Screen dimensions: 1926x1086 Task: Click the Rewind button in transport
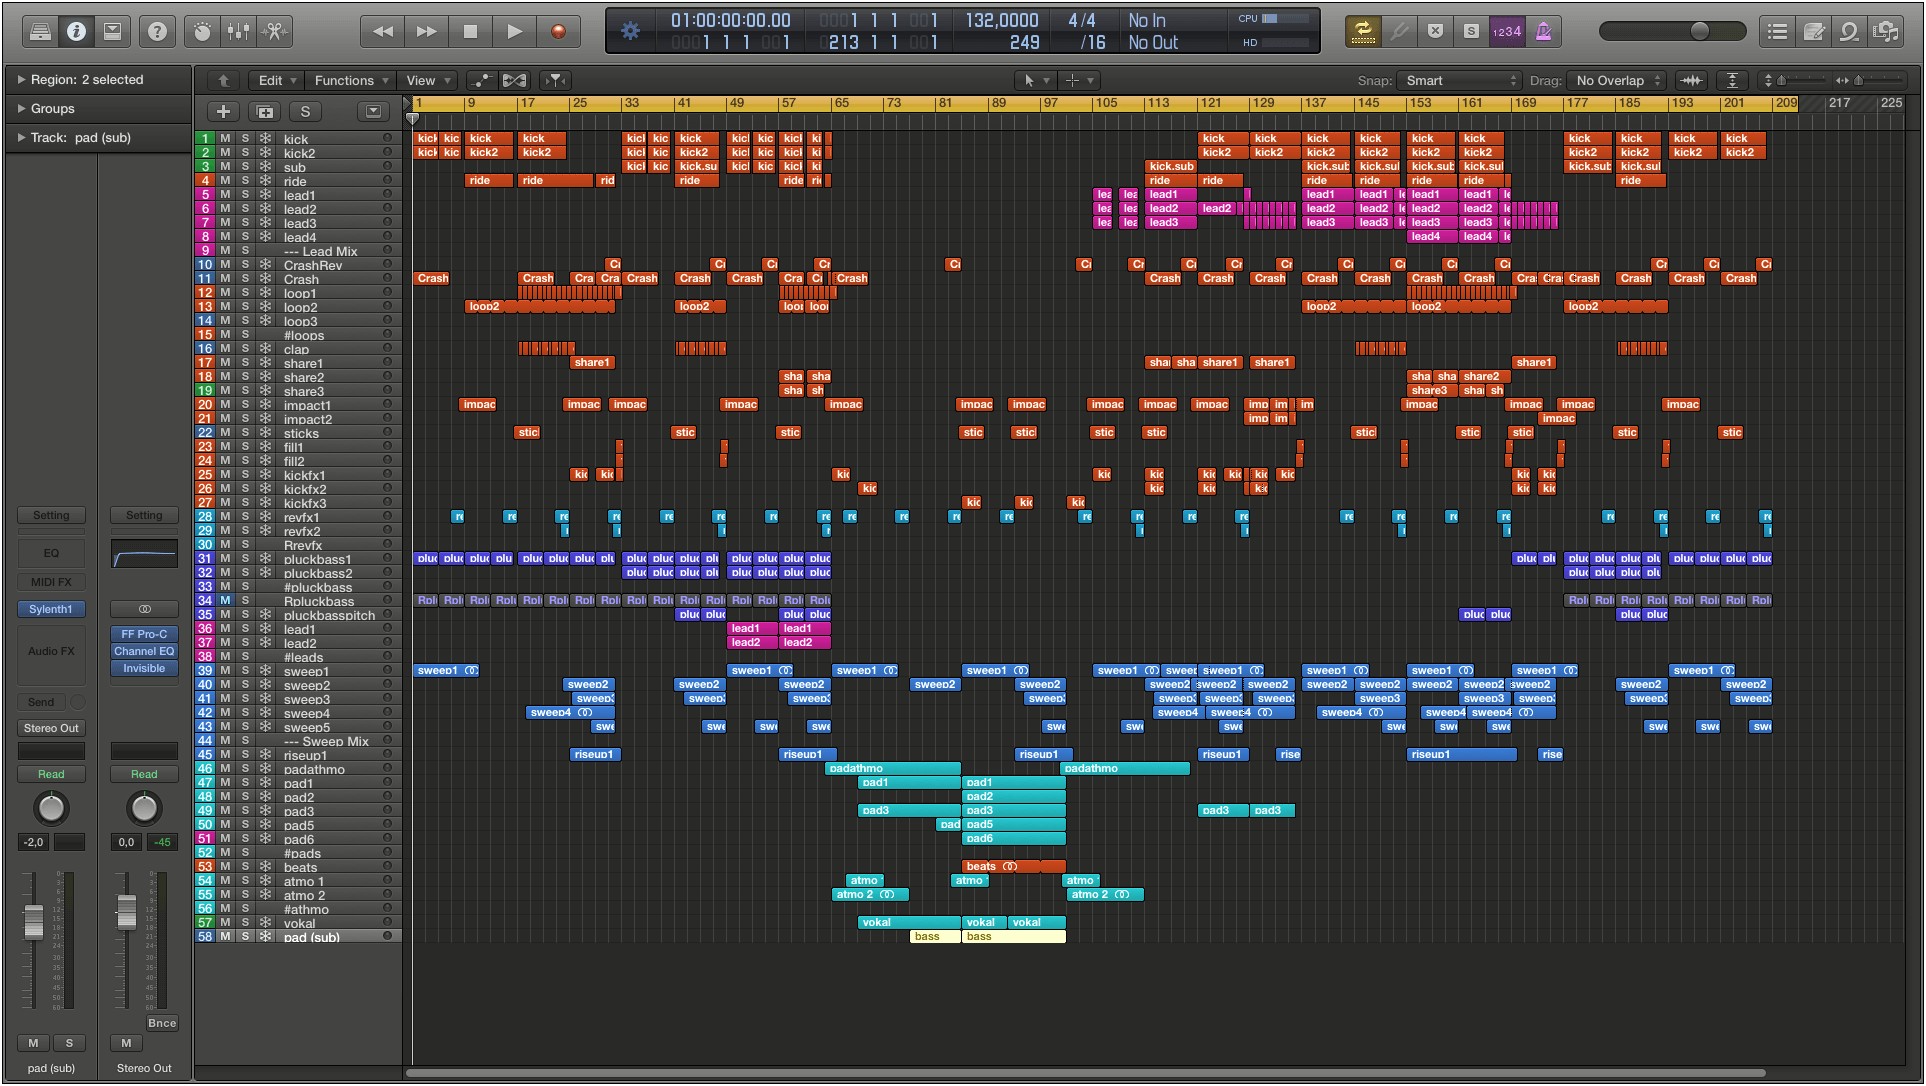382,29
